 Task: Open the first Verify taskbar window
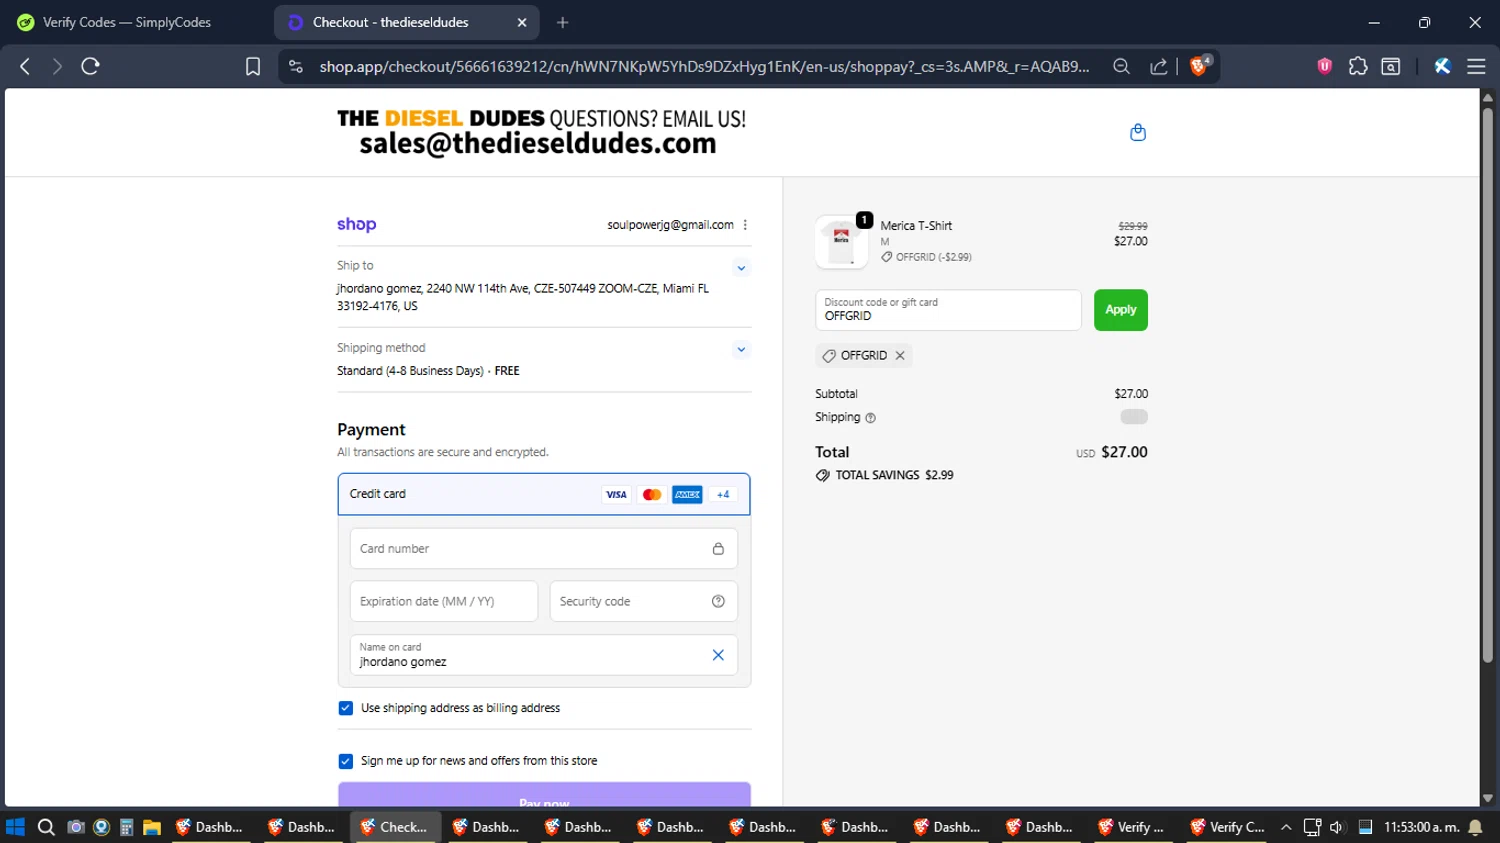tap(1133, 827)
